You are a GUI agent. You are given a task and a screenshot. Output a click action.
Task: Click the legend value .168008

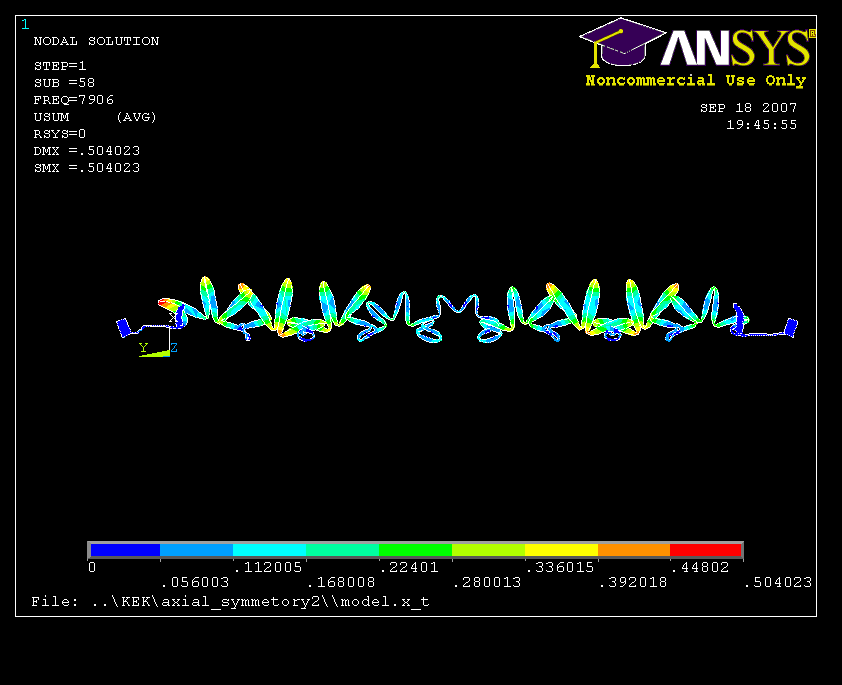341,582
